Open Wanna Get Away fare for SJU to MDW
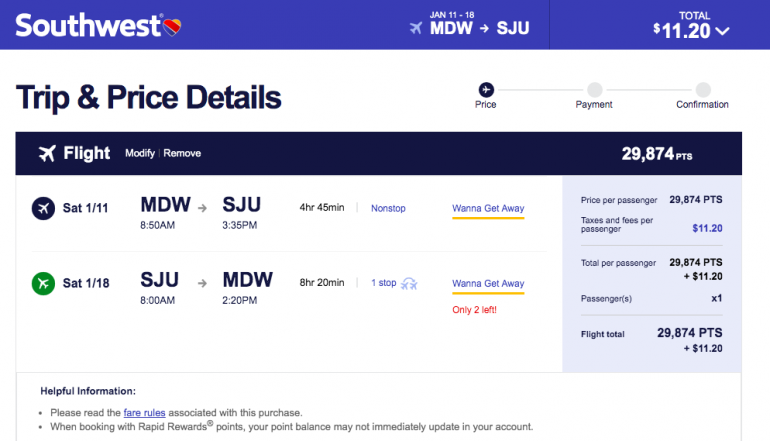Viewport: 770px width, 441px height. (x=488, y=284)
